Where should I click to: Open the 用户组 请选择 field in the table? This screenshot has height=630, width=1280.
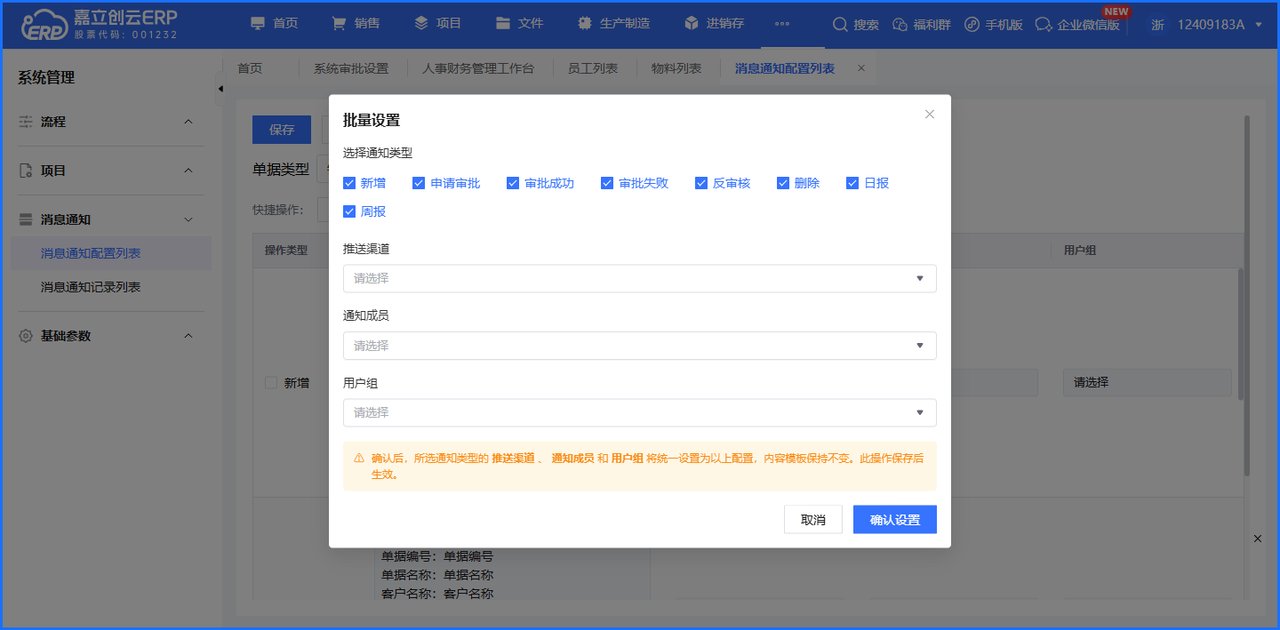pos(1147,382)
